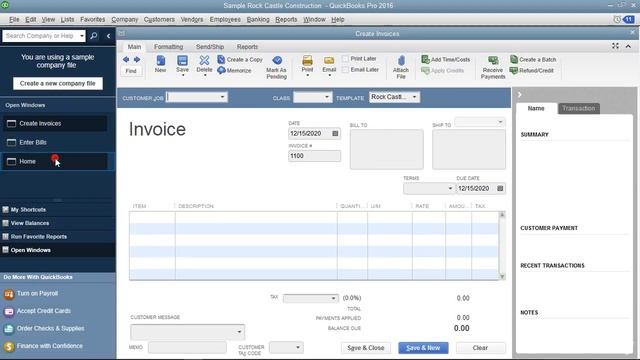Attach File to the invoice

tap(401, 67)
